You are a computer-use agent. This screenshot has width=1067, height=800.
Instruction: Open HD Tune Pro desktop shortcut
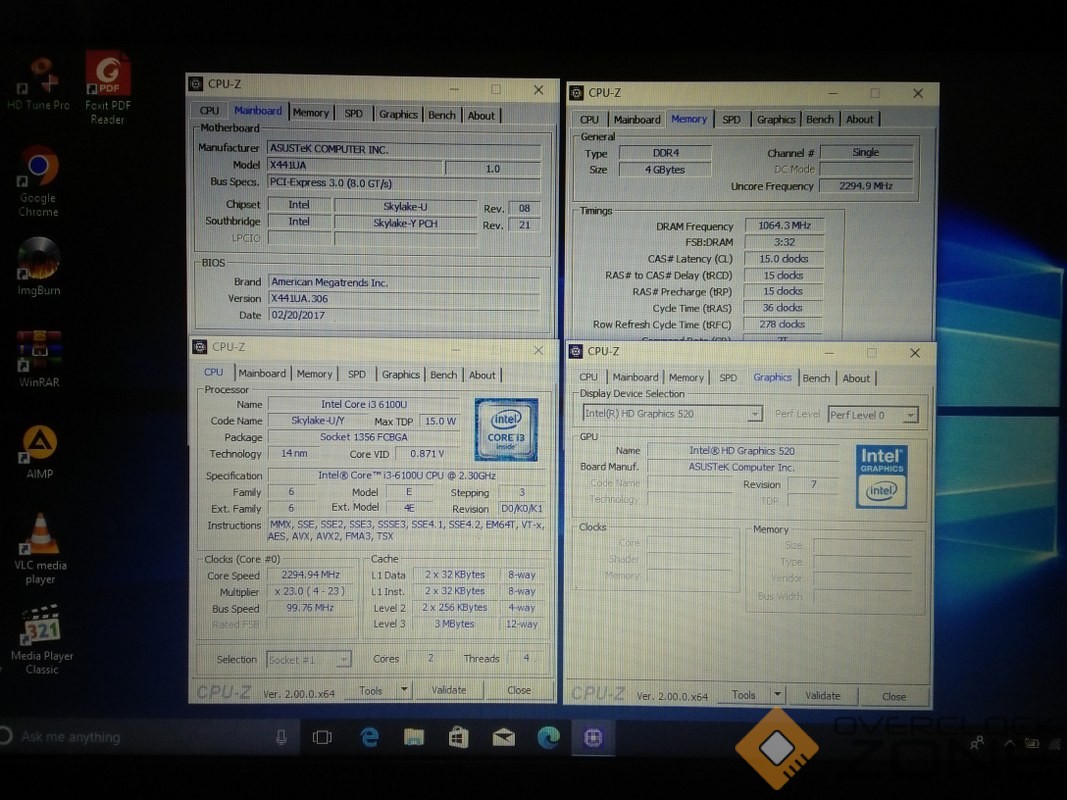(x=38, y=85)
